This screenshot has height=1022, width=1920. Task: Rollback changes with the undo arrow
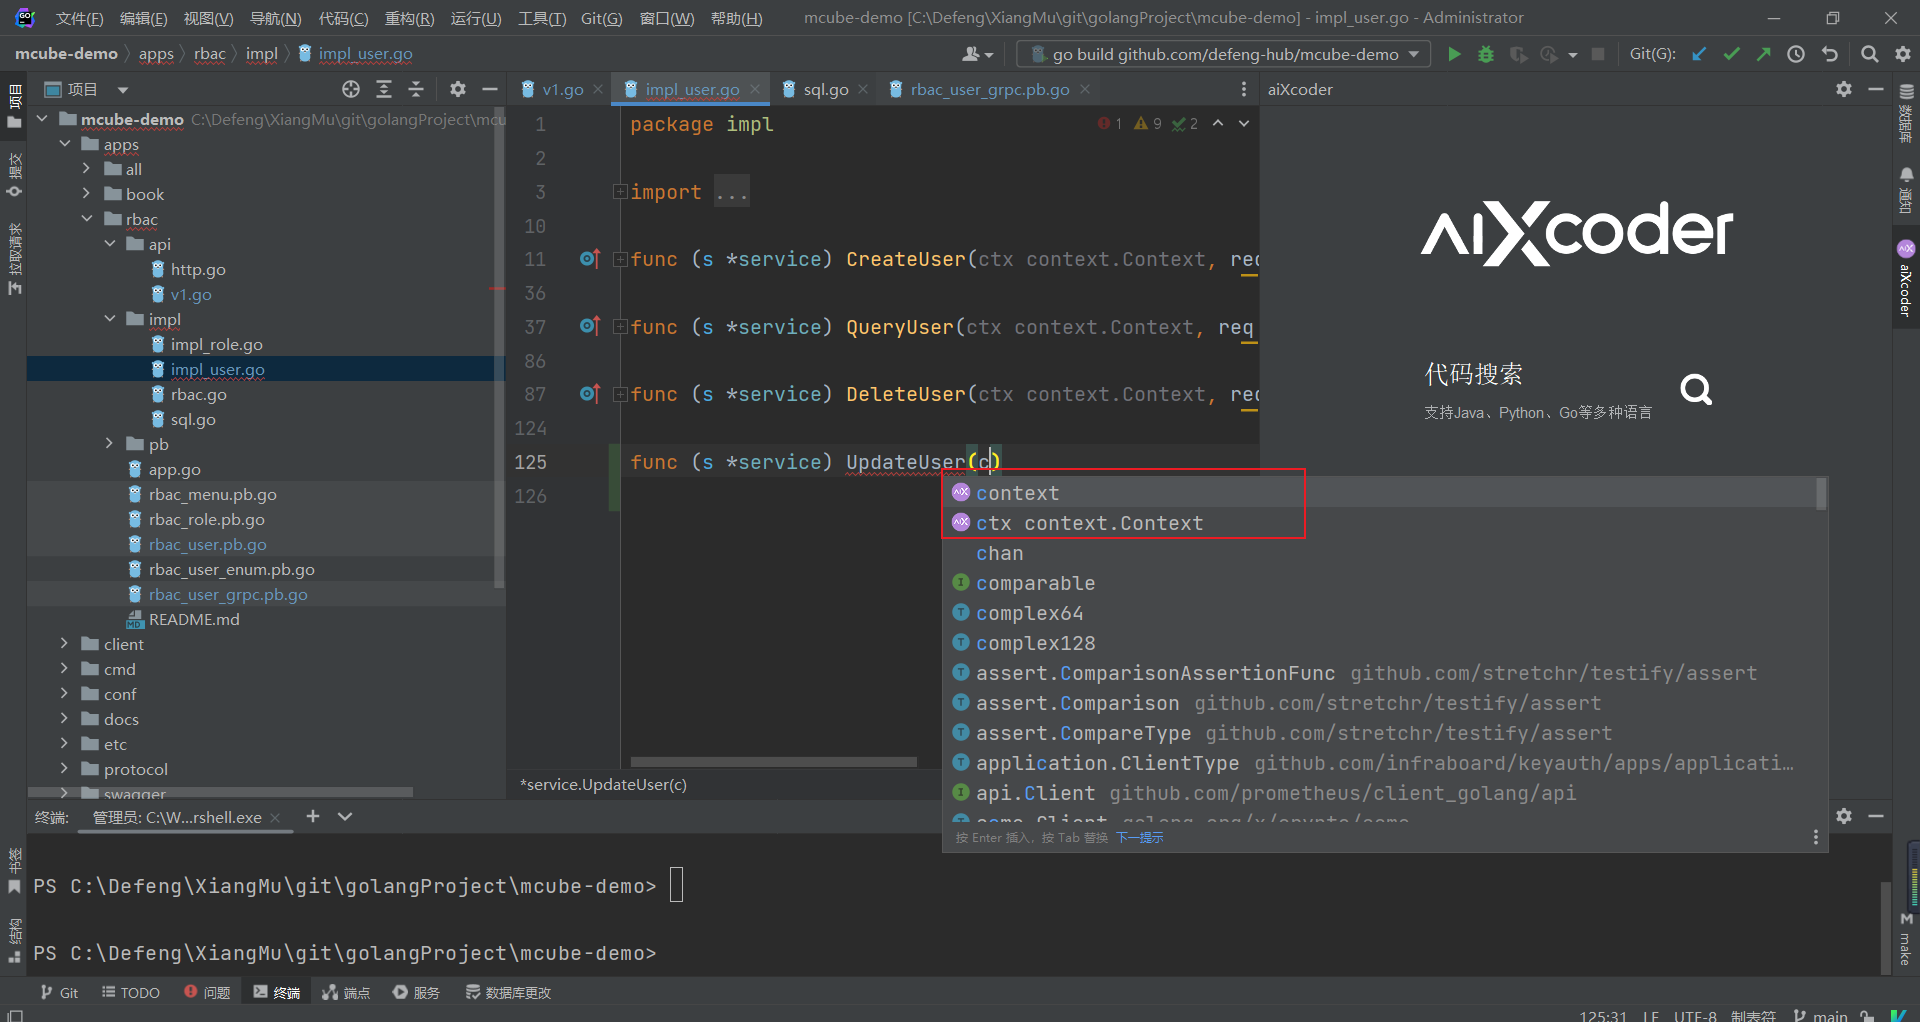1830,54
